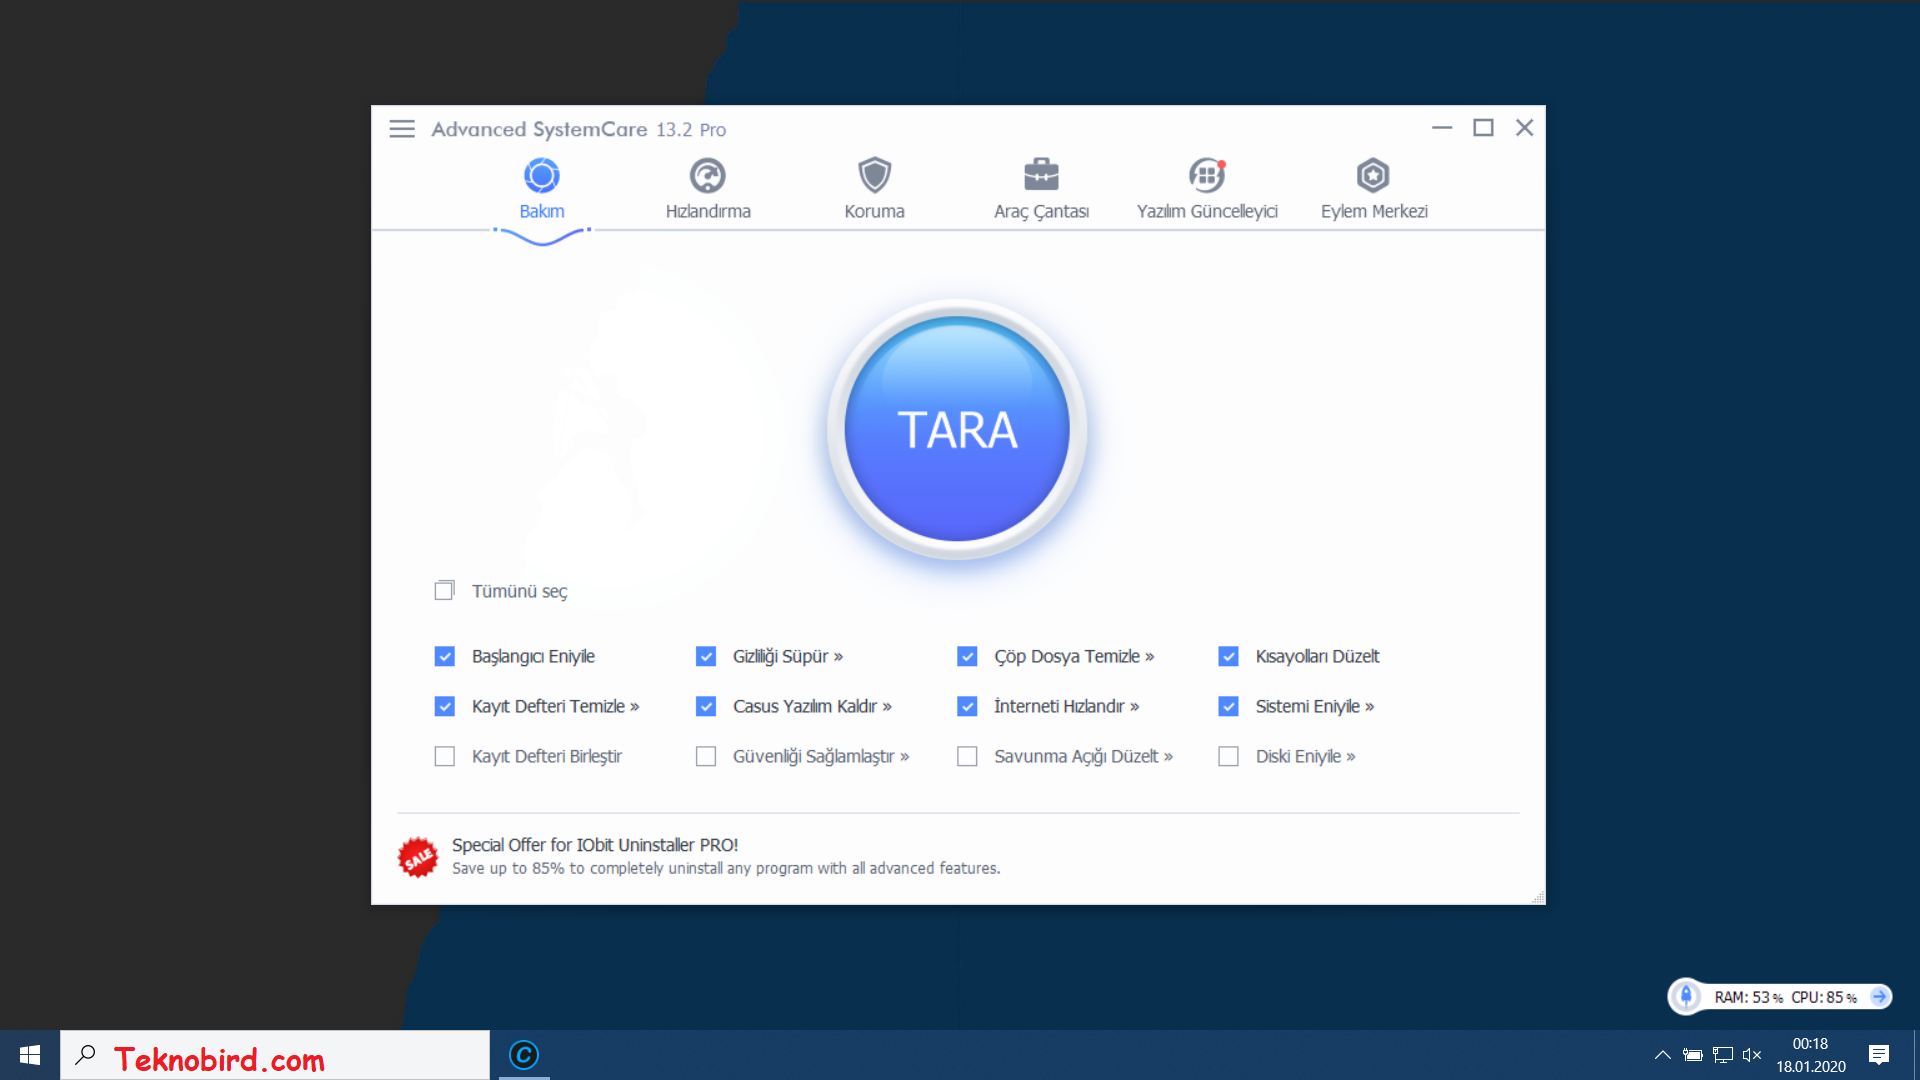Open the Eylem Merkezi icon

pos(1373,176)
